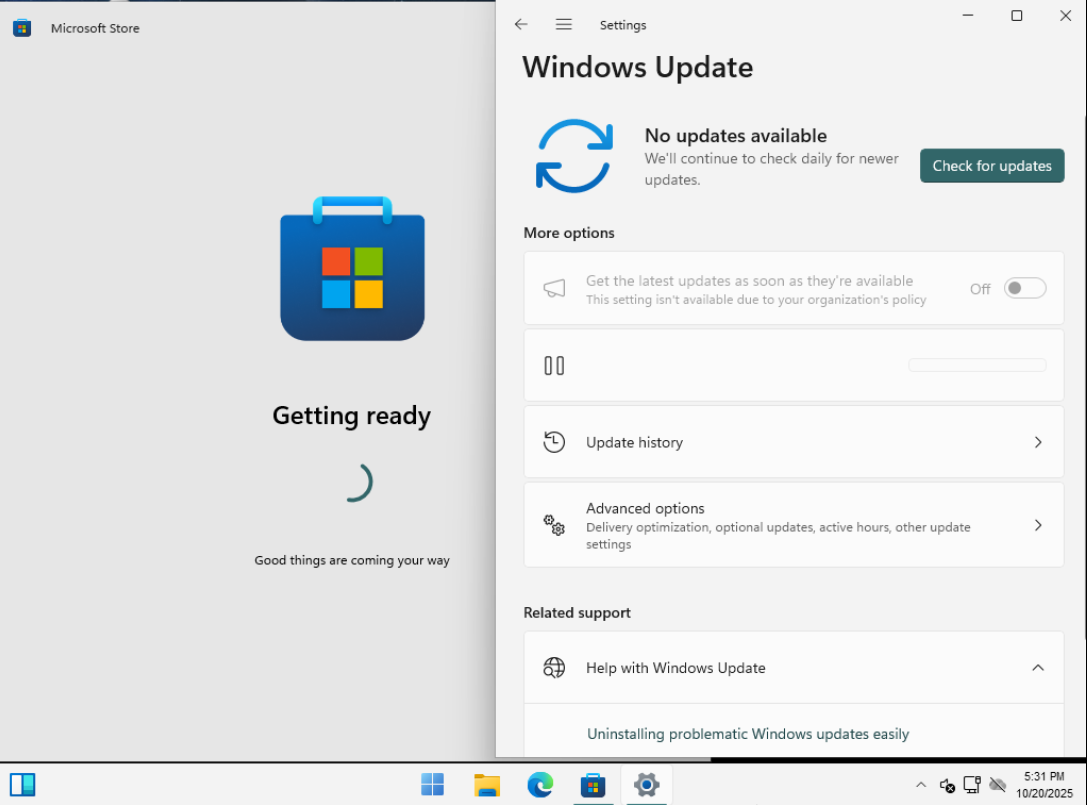Click the 'Windows Update' page title
The image size is (1087, 805).
click(x=637, y=67)
